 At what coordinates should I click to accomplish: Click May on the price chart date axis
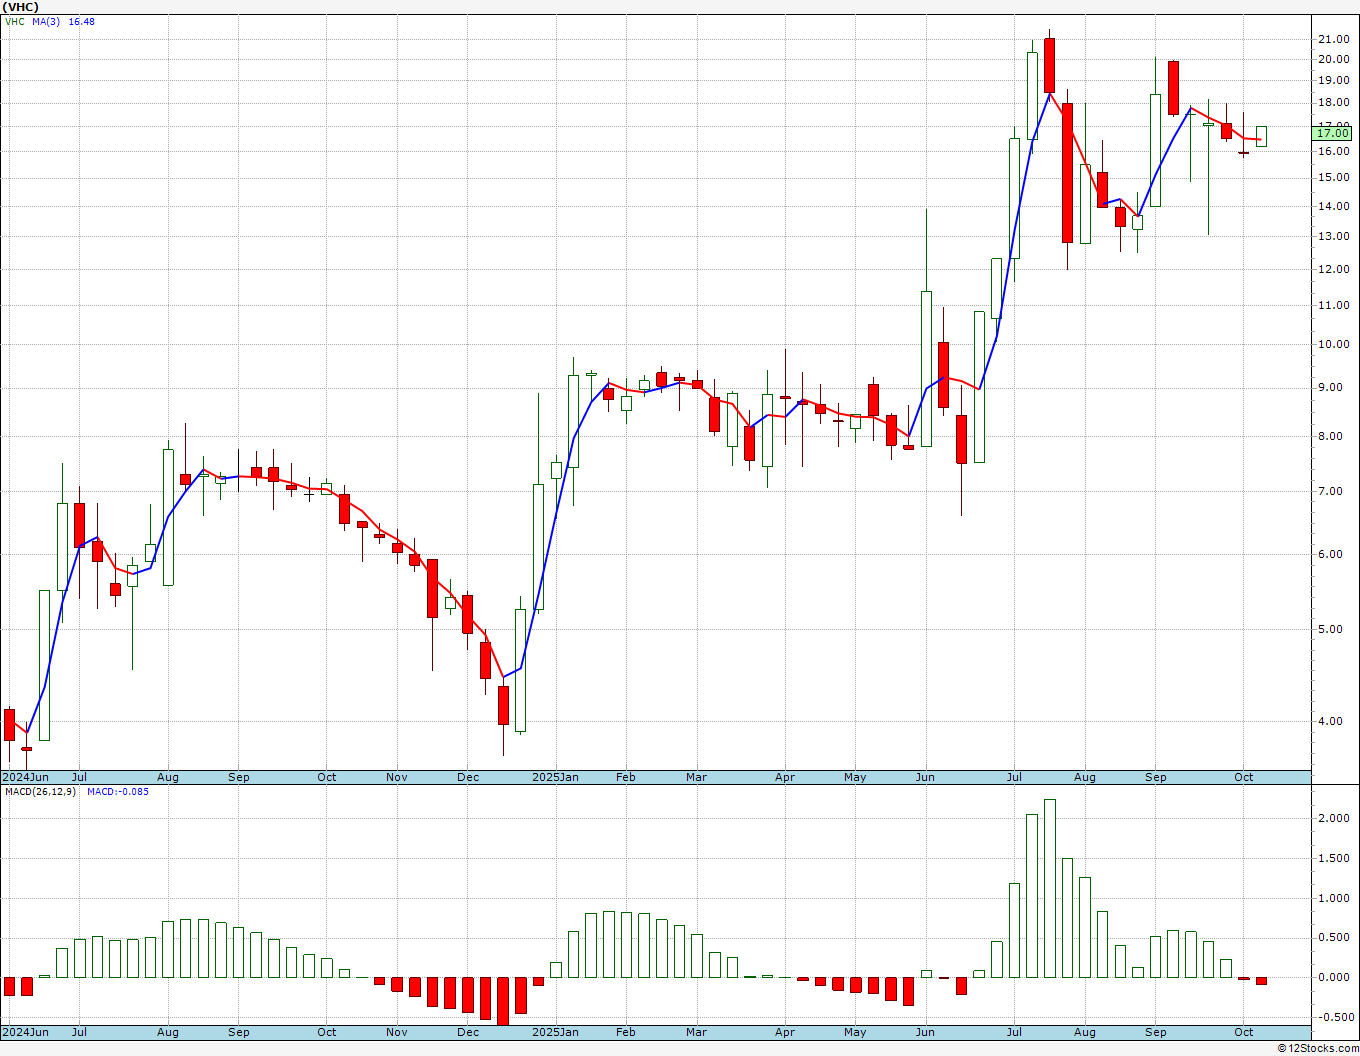(x=855, y=777)
